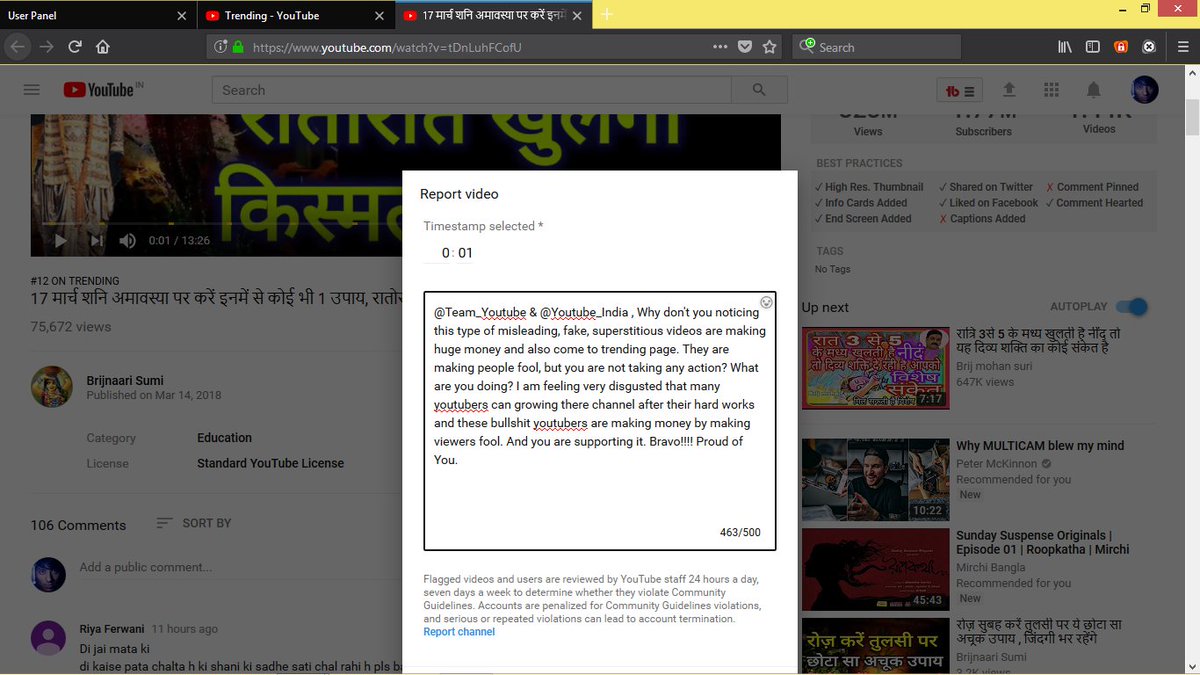Click the YouTube search input field
The image size is (1200, 675).
(472, 90)
